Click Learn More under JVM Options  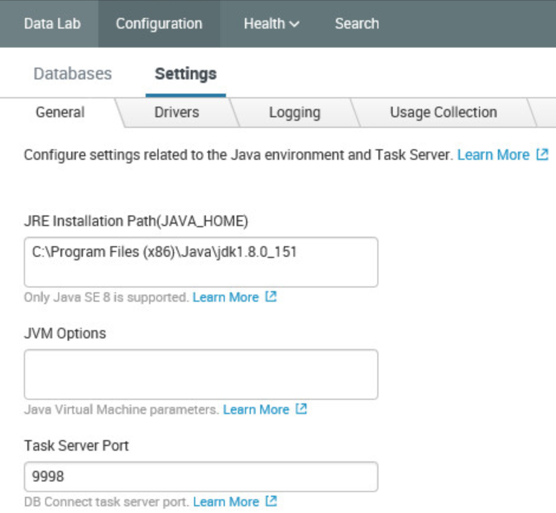point(256,409)
